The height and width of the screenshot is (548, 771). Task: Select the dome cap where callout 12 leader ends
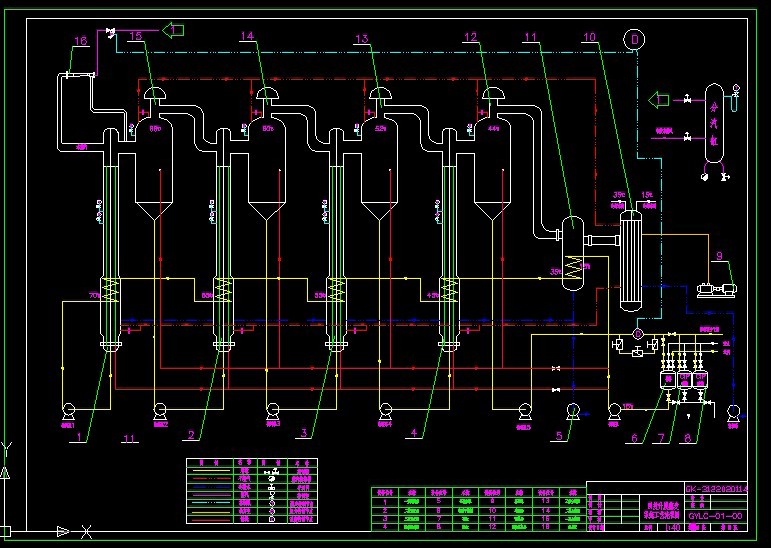[x=493, y=94]
